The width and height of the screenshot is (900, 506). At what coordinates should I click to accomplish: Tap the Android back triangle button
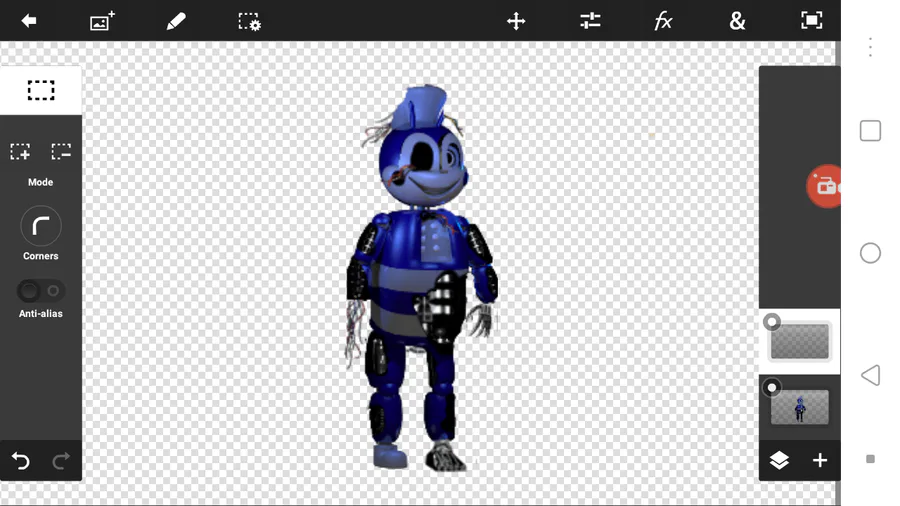(870, 375)
